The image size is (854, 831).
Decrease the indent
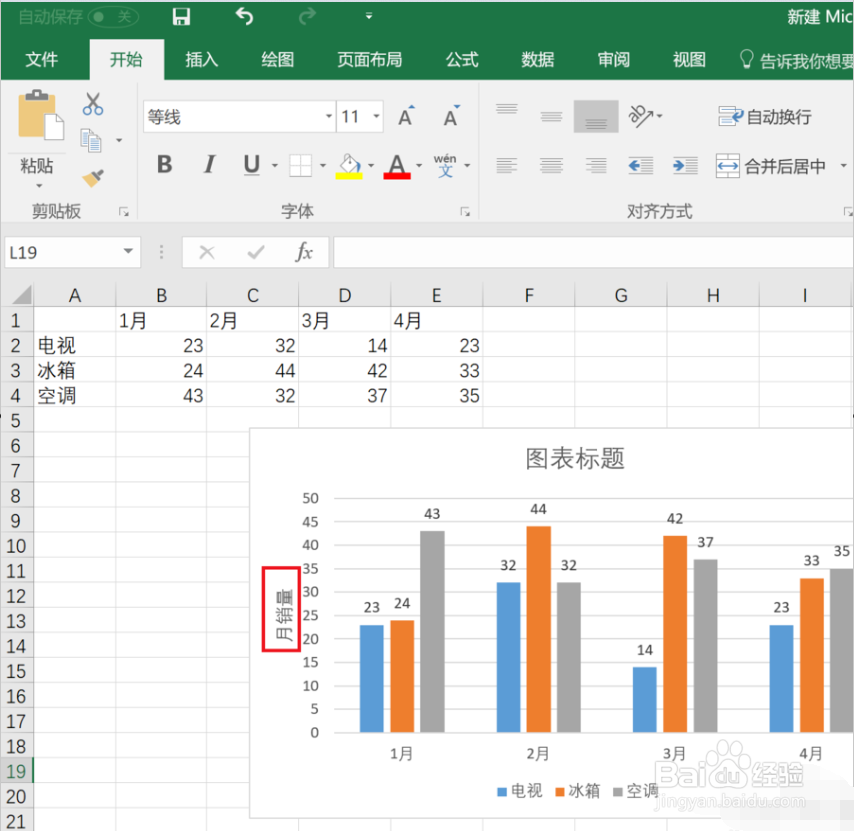(641, 166)
